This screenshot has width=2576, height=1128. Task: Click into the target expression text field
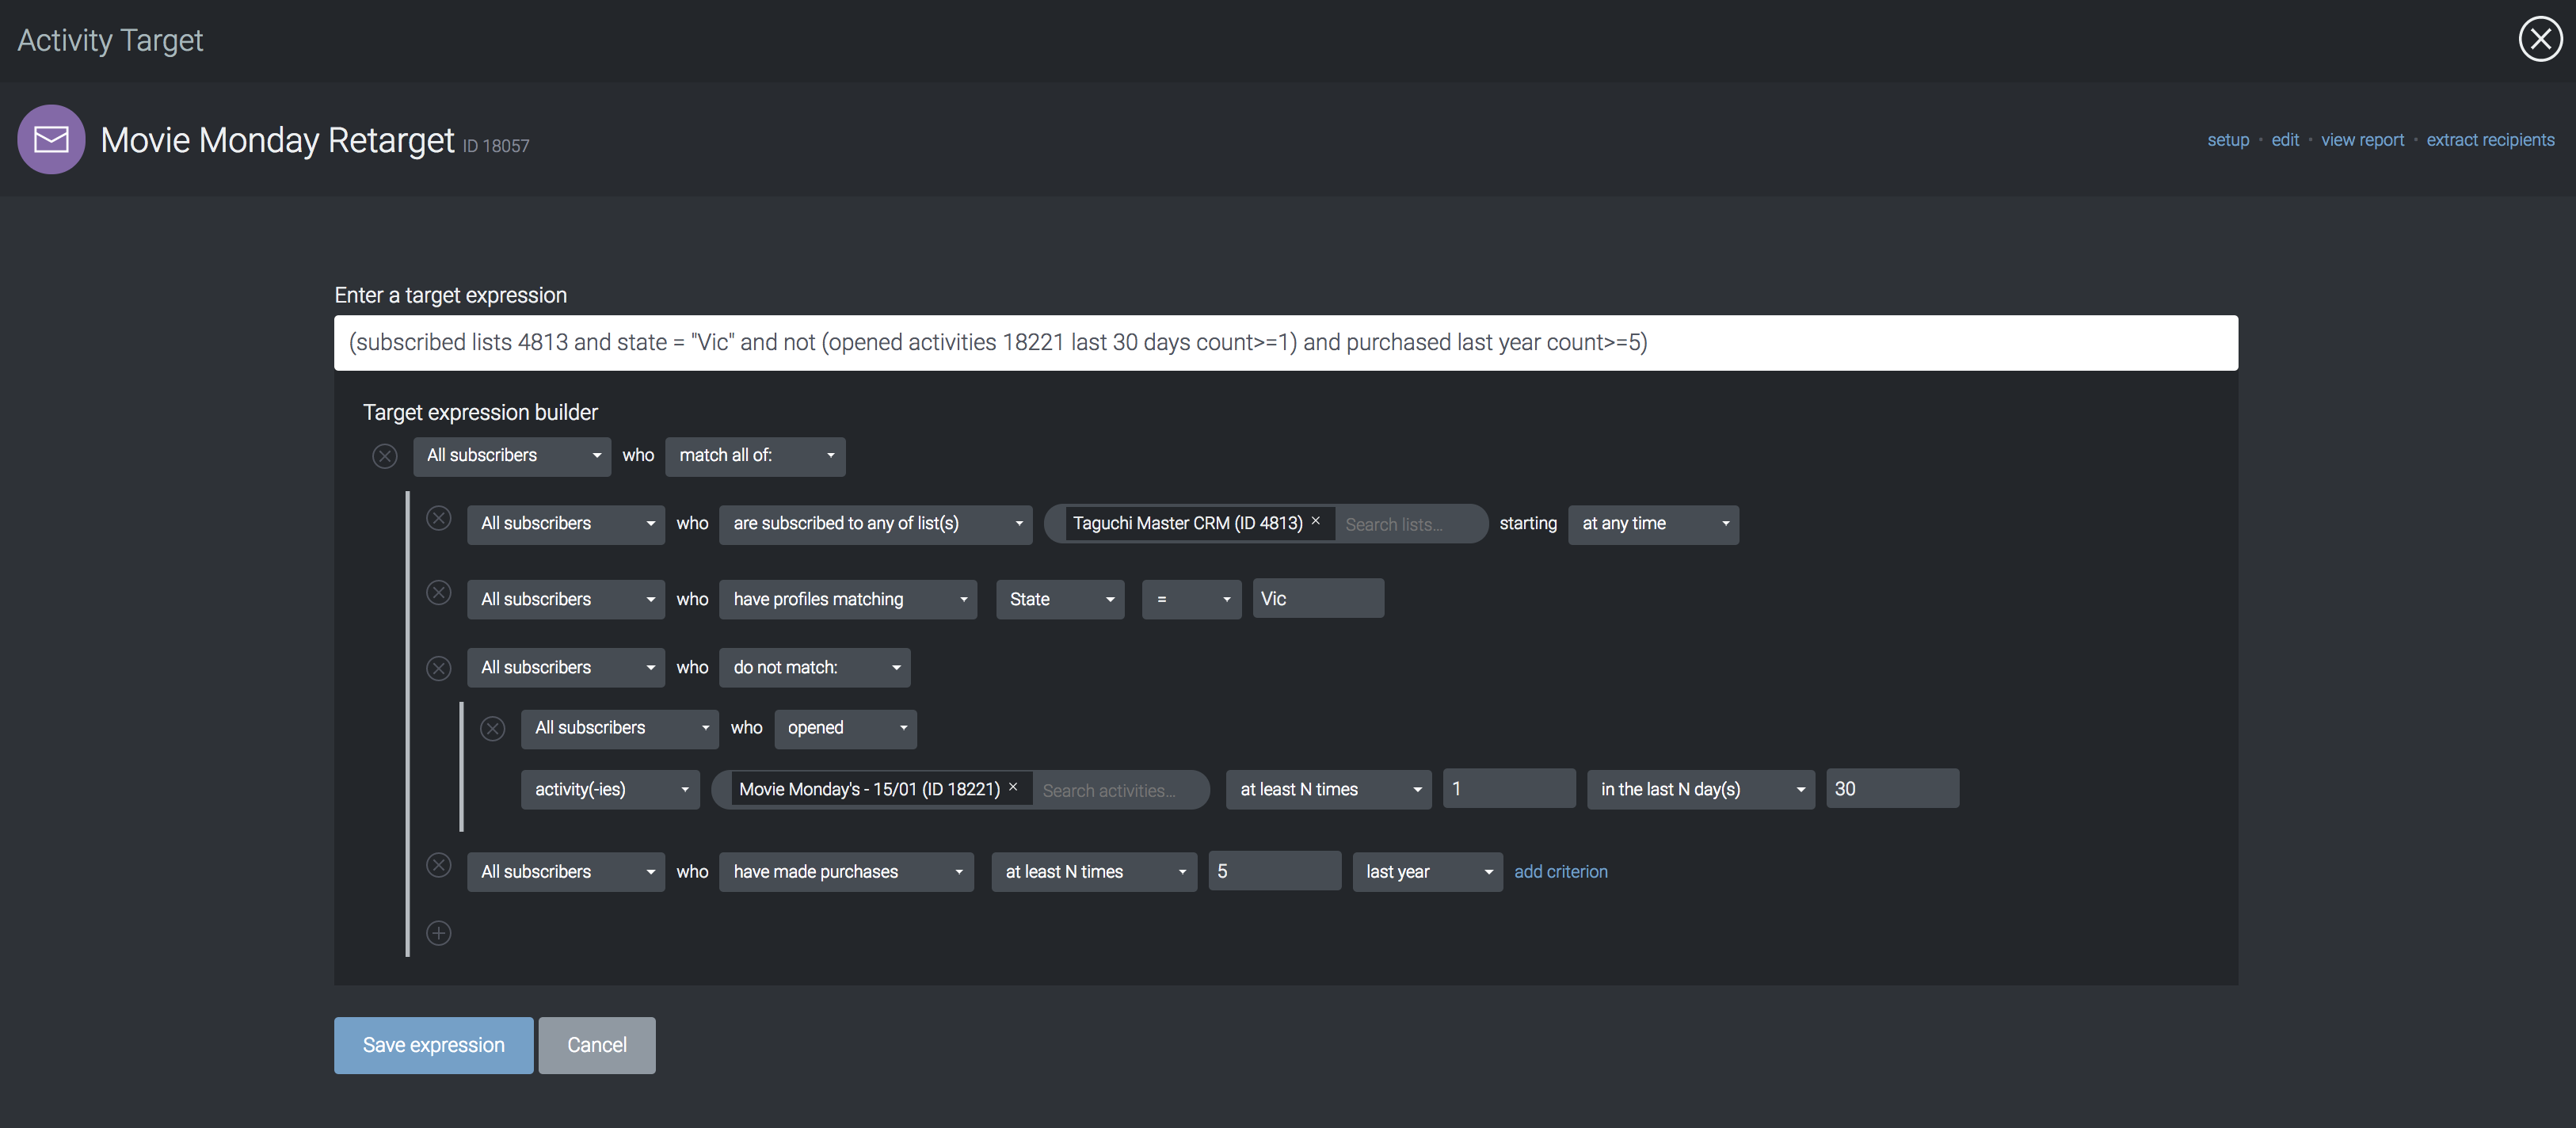tap(1285, 343)
